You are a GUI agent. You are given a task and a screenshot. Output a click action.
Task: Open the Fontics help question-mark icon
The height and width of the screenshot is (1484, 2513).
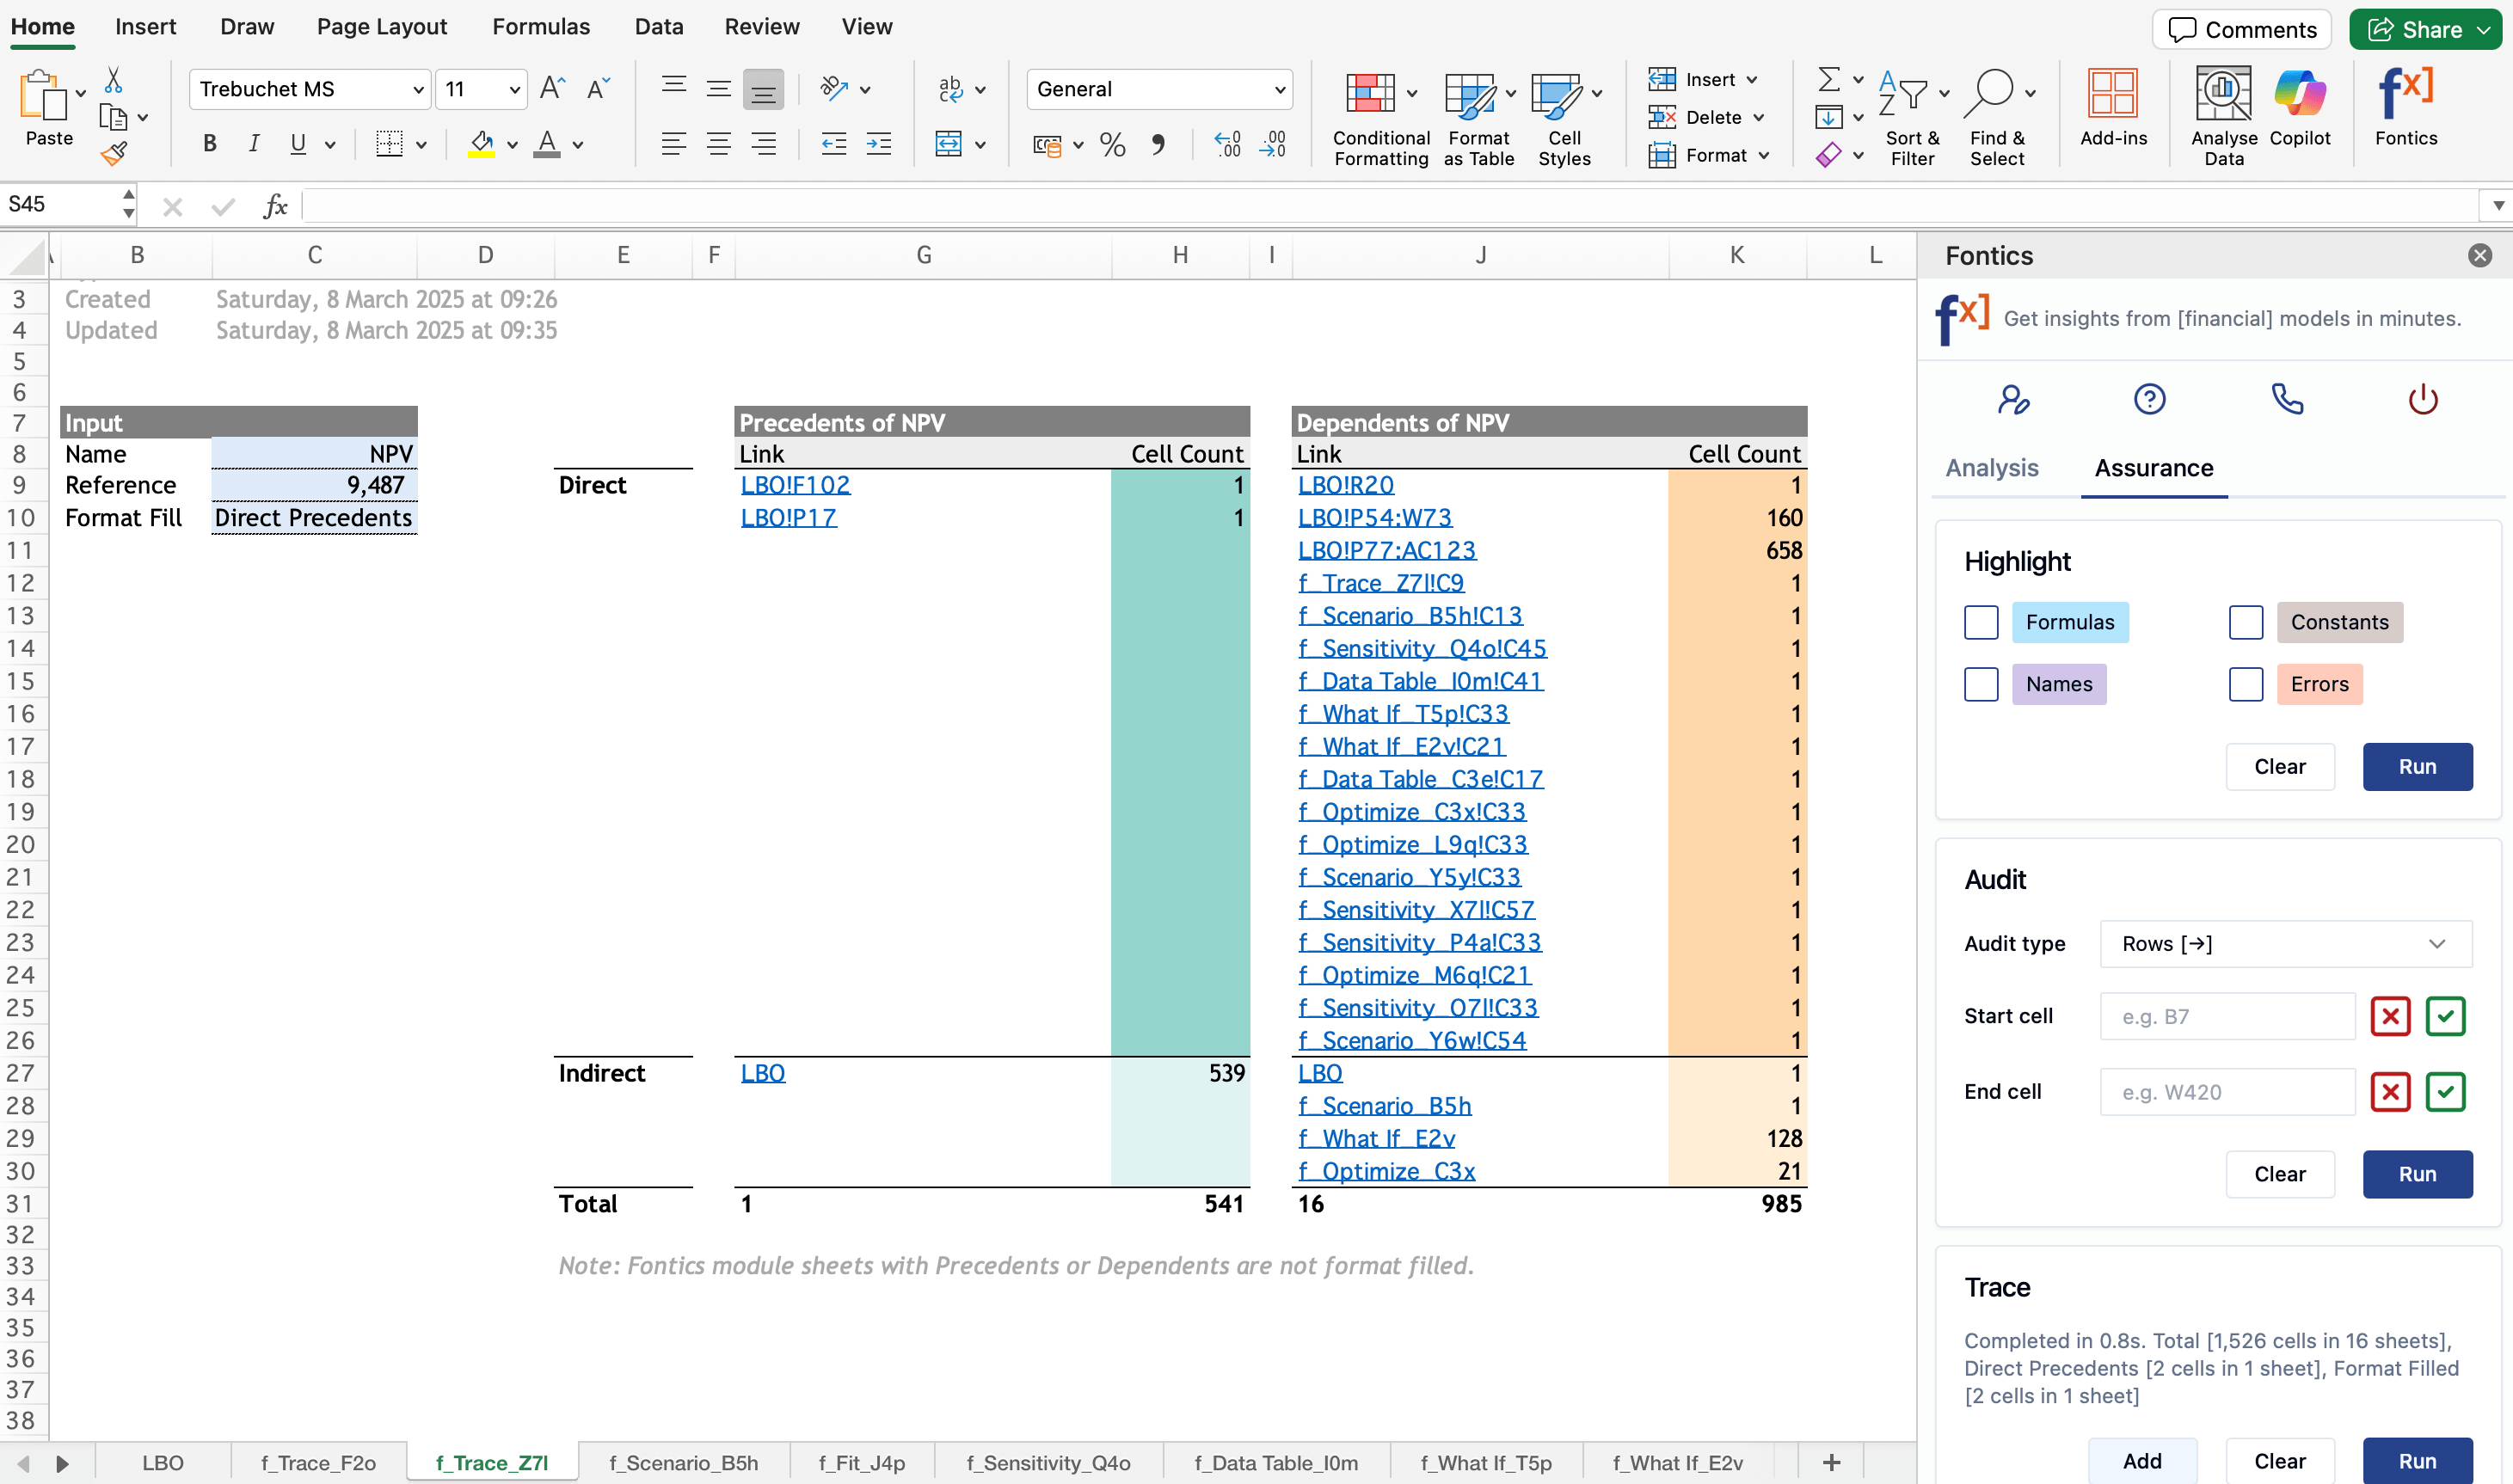[x=2149, y=400]
